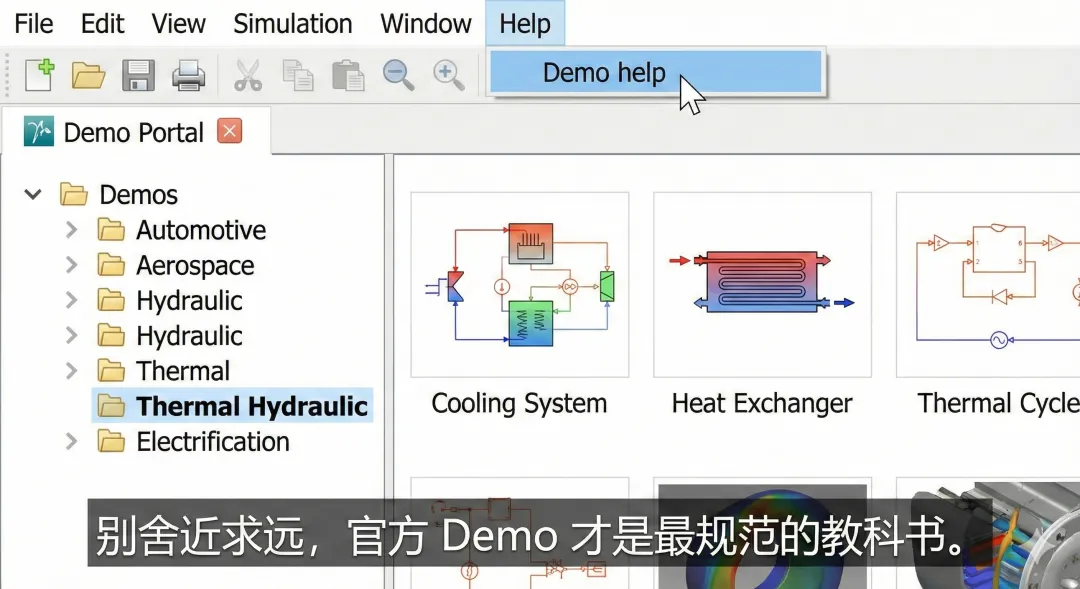Click the Open folder toolbar icon
1080x589 pixels.
(88, 75)
